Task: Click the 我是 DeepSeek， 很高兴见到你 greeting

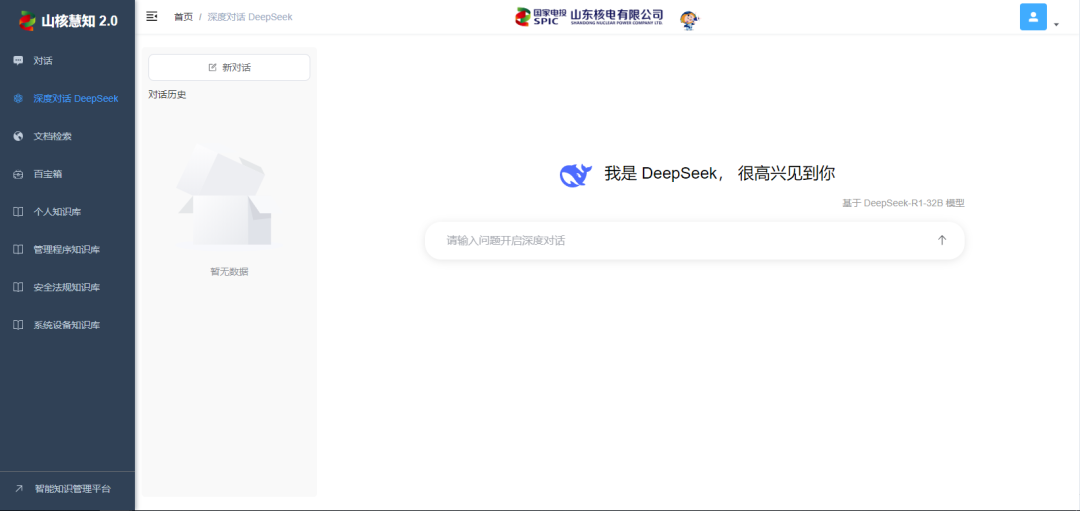Action: coord(720,174)
